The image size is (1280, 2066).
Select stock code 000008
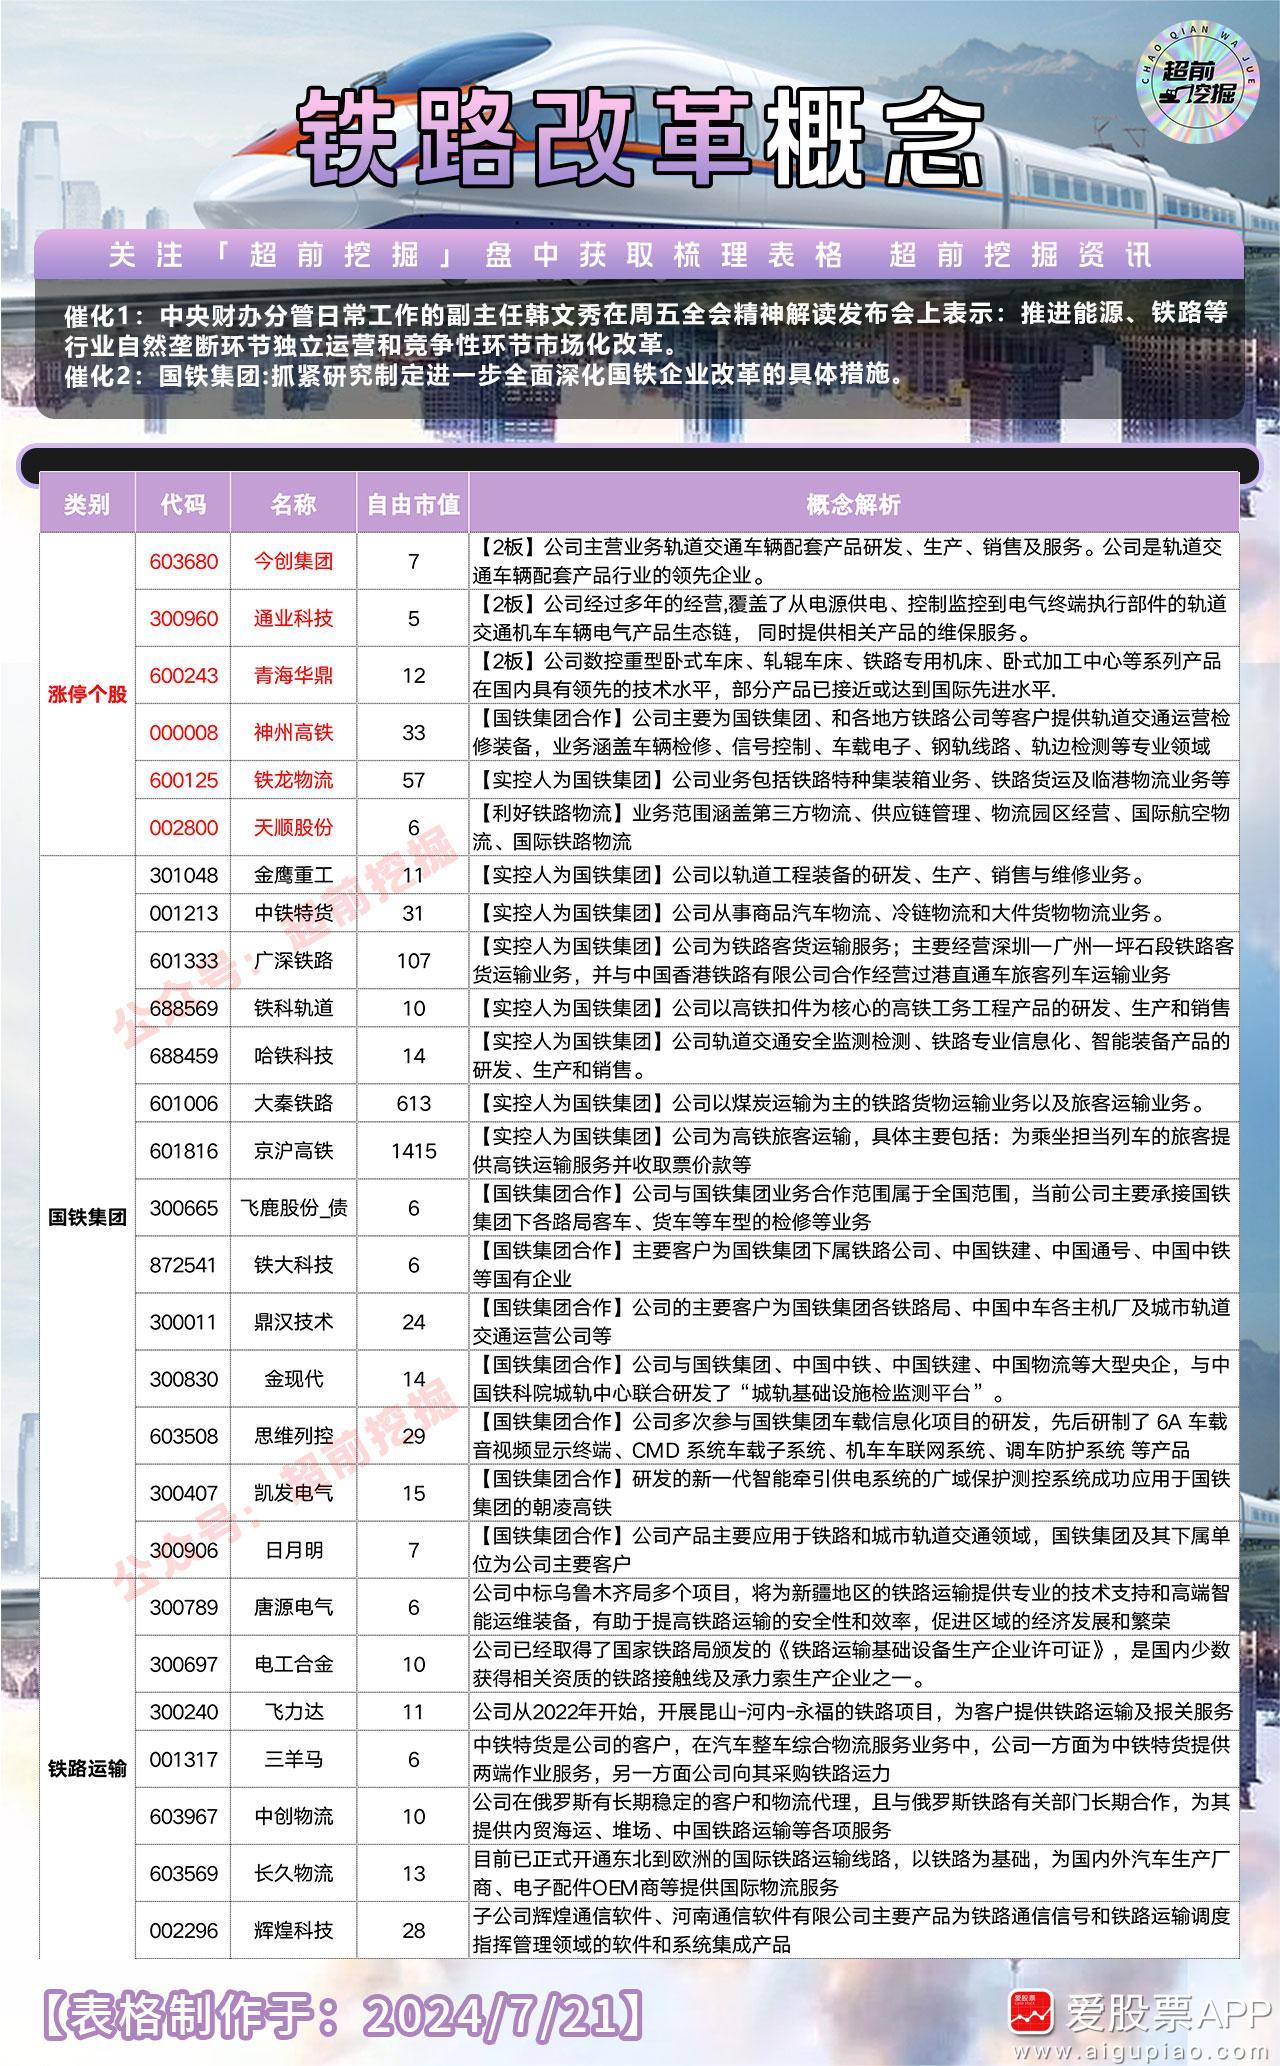point(183,733)
